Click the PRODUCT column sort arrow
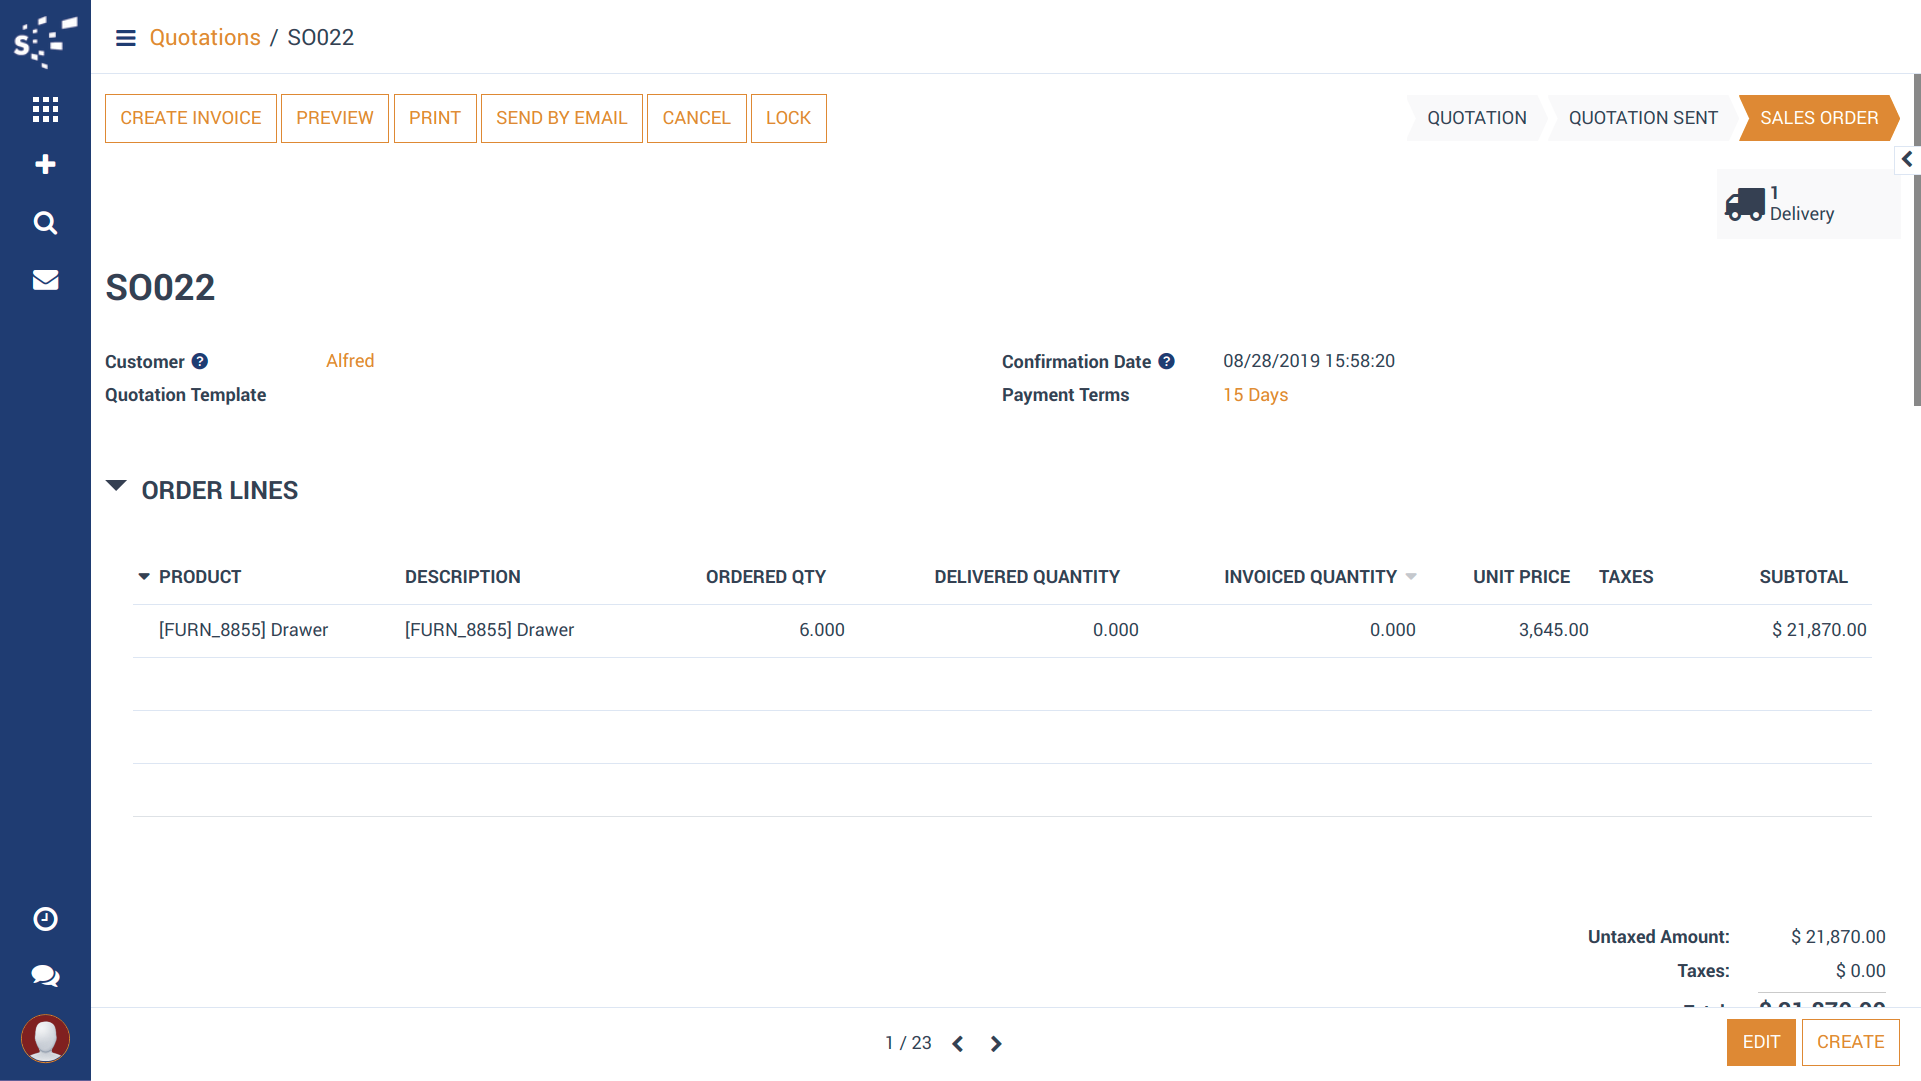Viewport: 1921px width, 1081px height. [x=144, y=577]
